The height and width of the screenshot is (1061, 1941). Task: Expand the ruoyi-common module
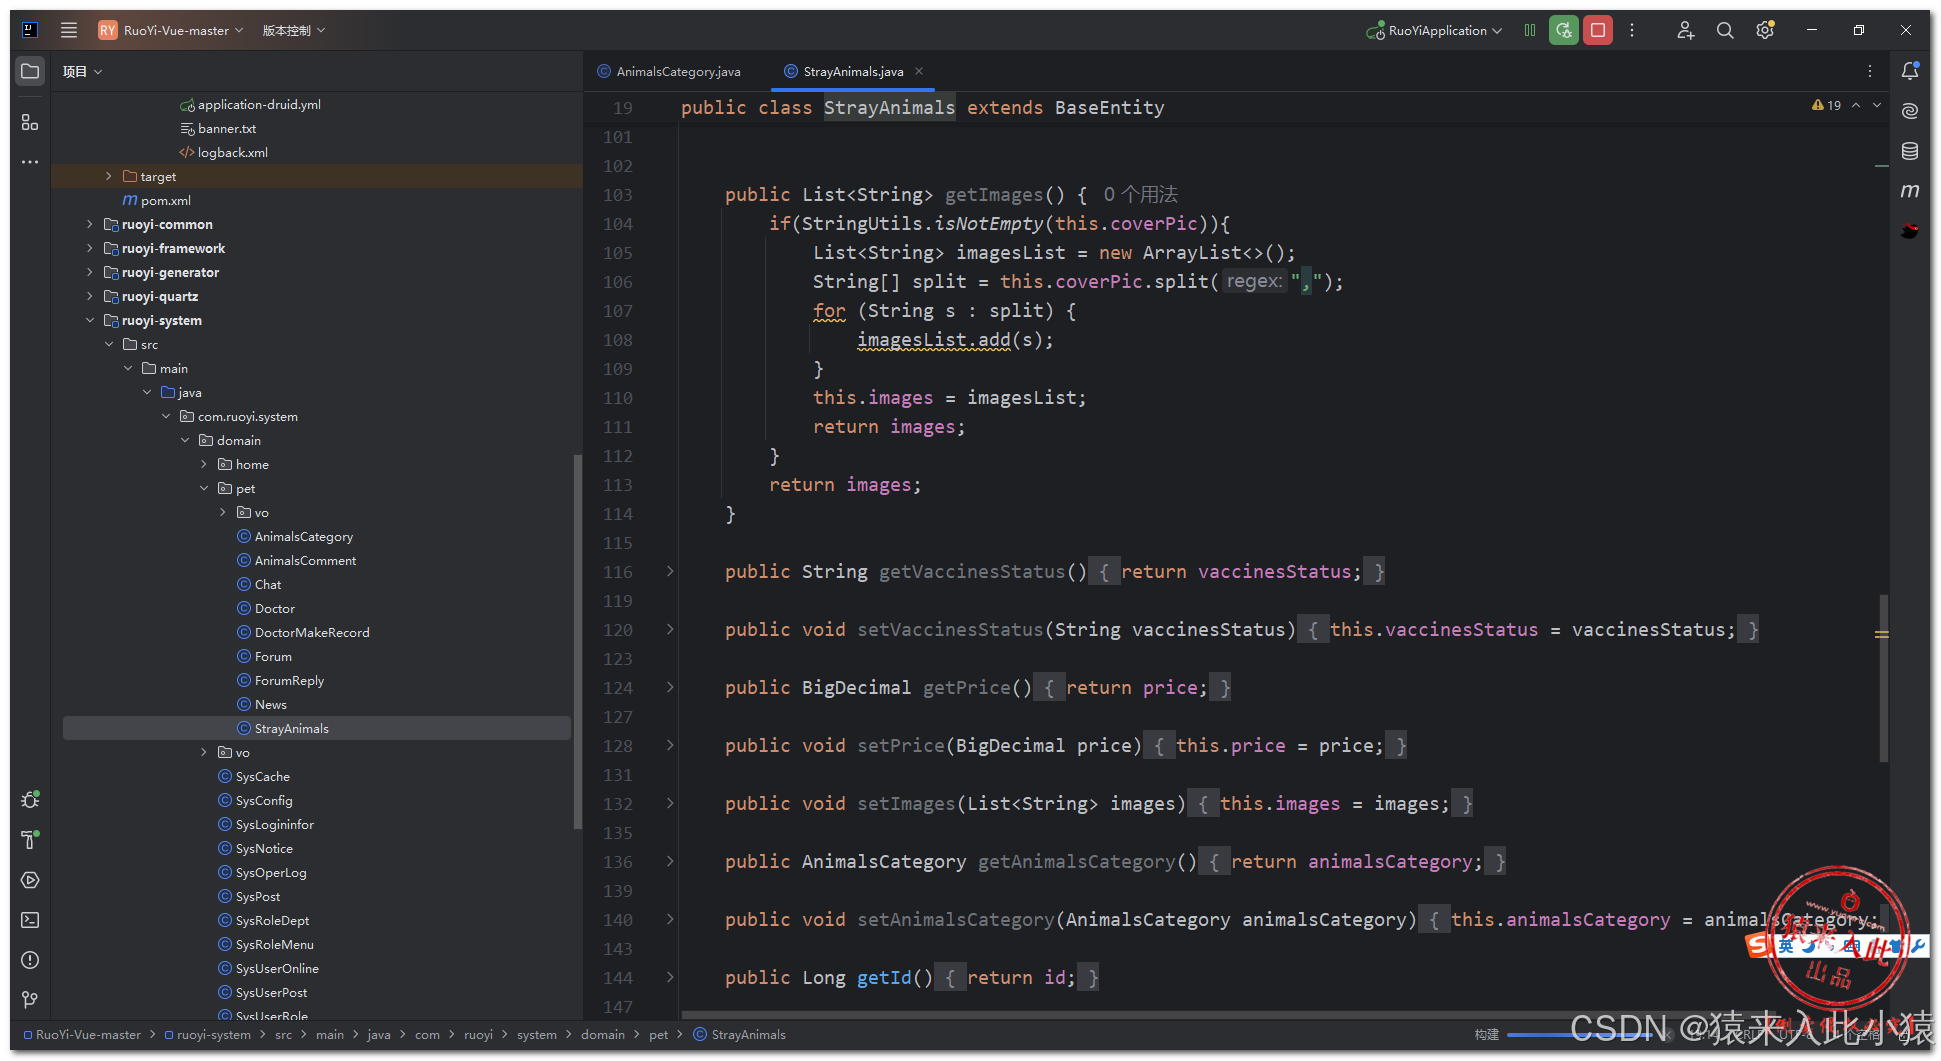(x=90, y=224)
